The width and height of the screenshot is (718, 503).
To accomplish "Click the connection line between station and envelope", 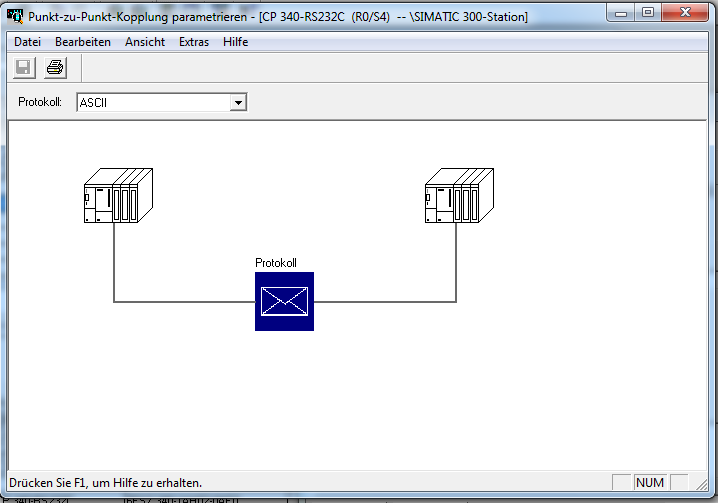I will click(180, 301).
